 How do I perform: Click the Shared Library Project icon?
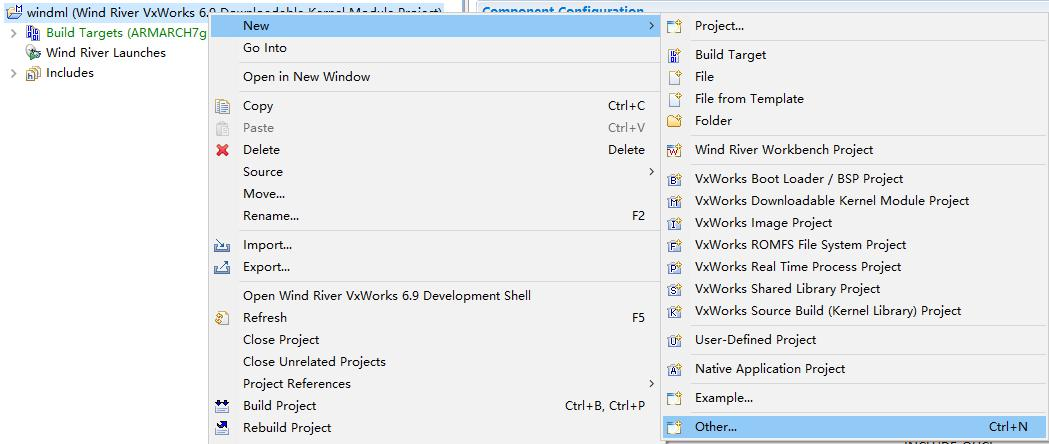coord(674,290)
